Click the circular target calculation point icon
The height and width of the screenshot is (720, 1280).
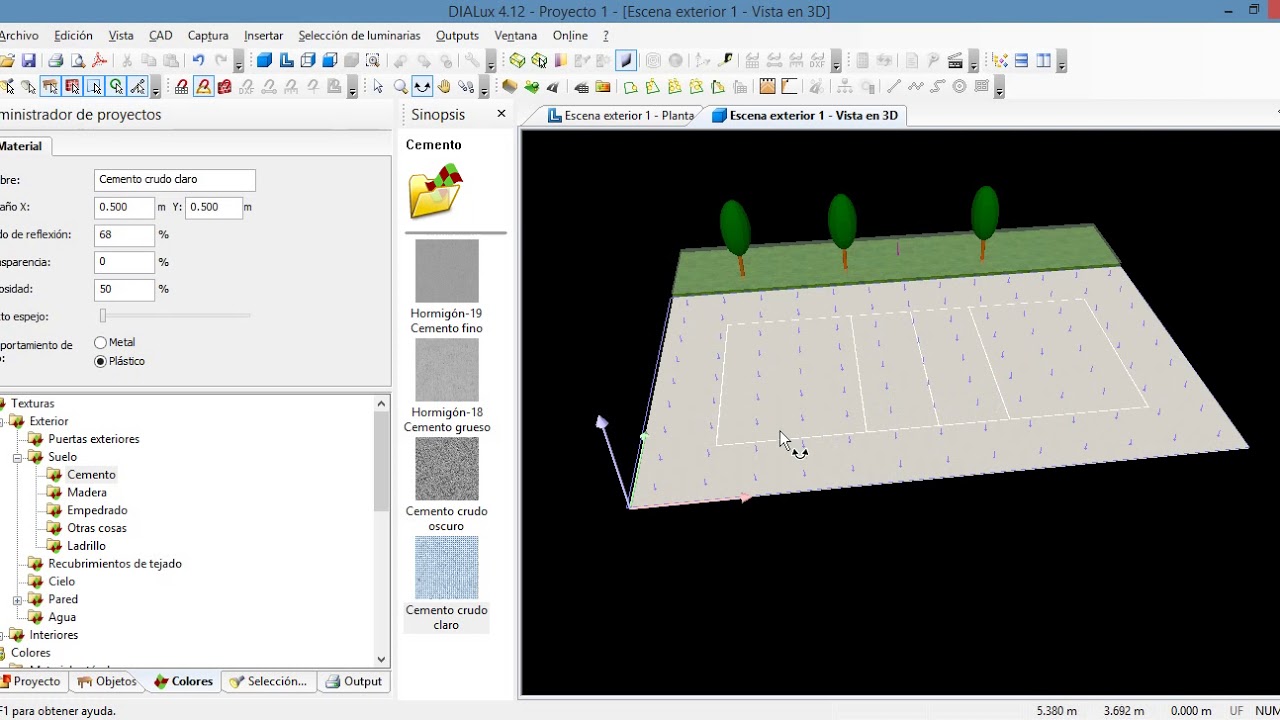pyautogui.click(x=959, y=87)
